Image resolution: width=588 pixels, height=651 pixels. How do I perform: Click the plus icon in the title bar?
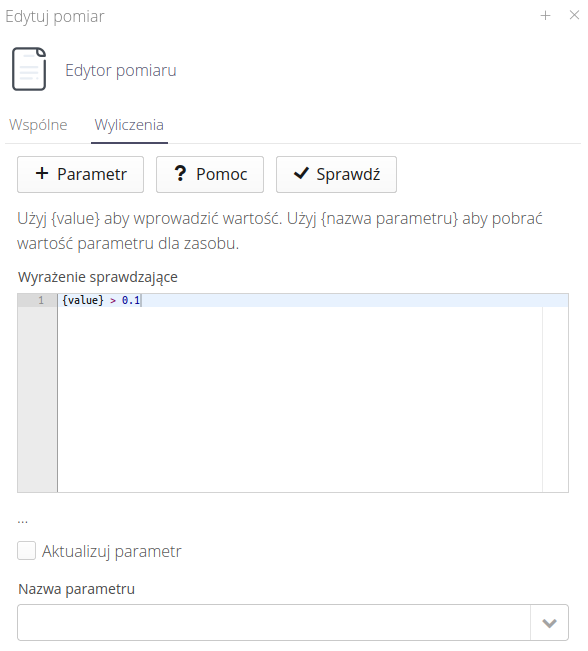tap(545, 16)
